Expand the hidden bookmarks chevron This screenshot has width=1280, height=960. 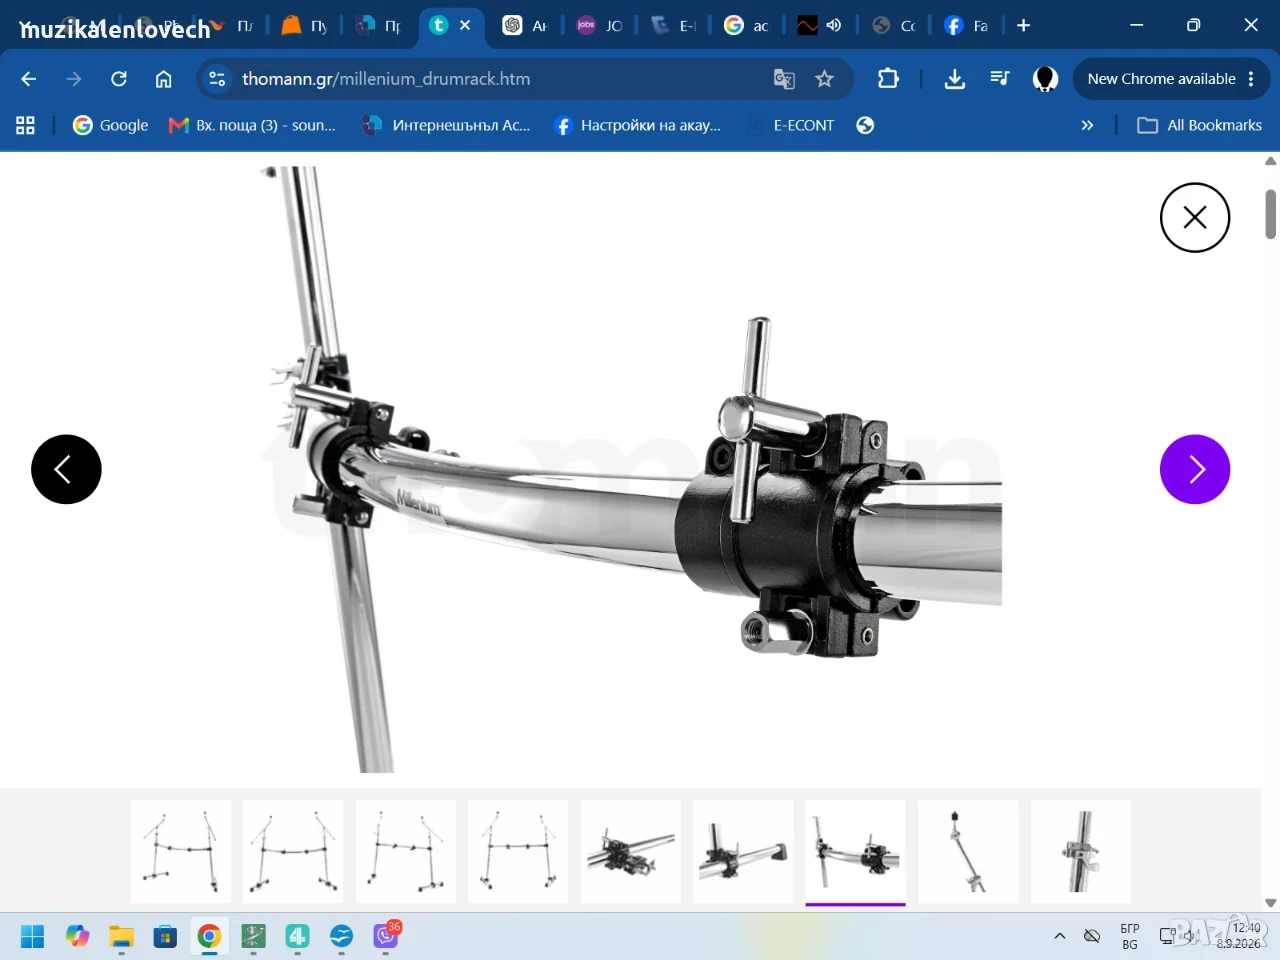coord(1087,125)
